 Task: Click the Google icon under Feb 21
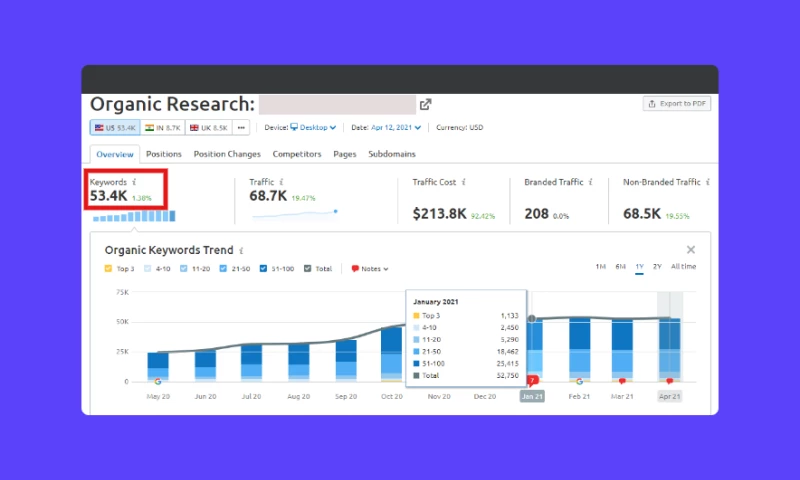[x=578, y=381]
